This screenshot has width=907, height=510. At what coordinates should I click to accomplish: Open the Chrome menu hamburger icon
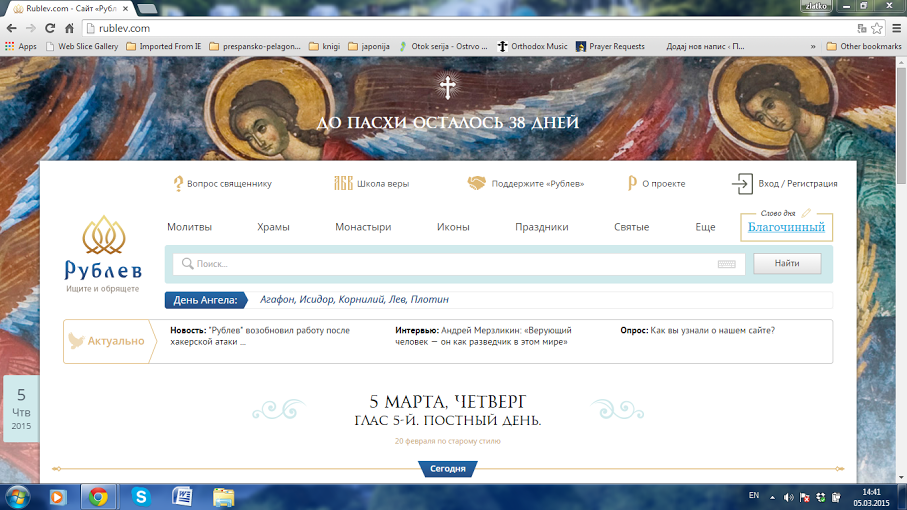pos(897,28)
